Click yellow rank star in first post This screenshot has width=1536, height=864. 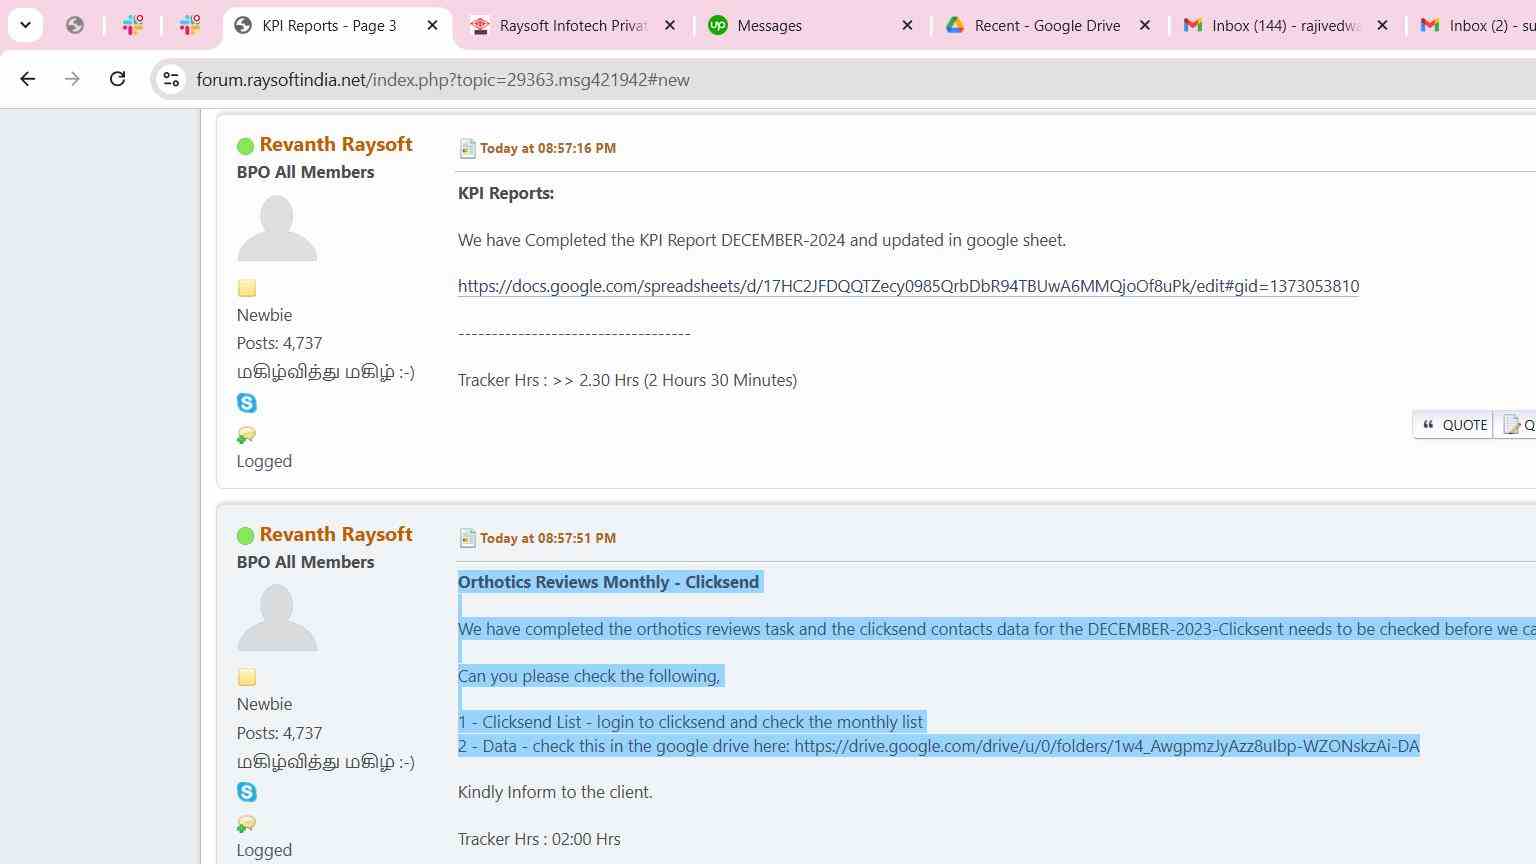coord(247,288)
